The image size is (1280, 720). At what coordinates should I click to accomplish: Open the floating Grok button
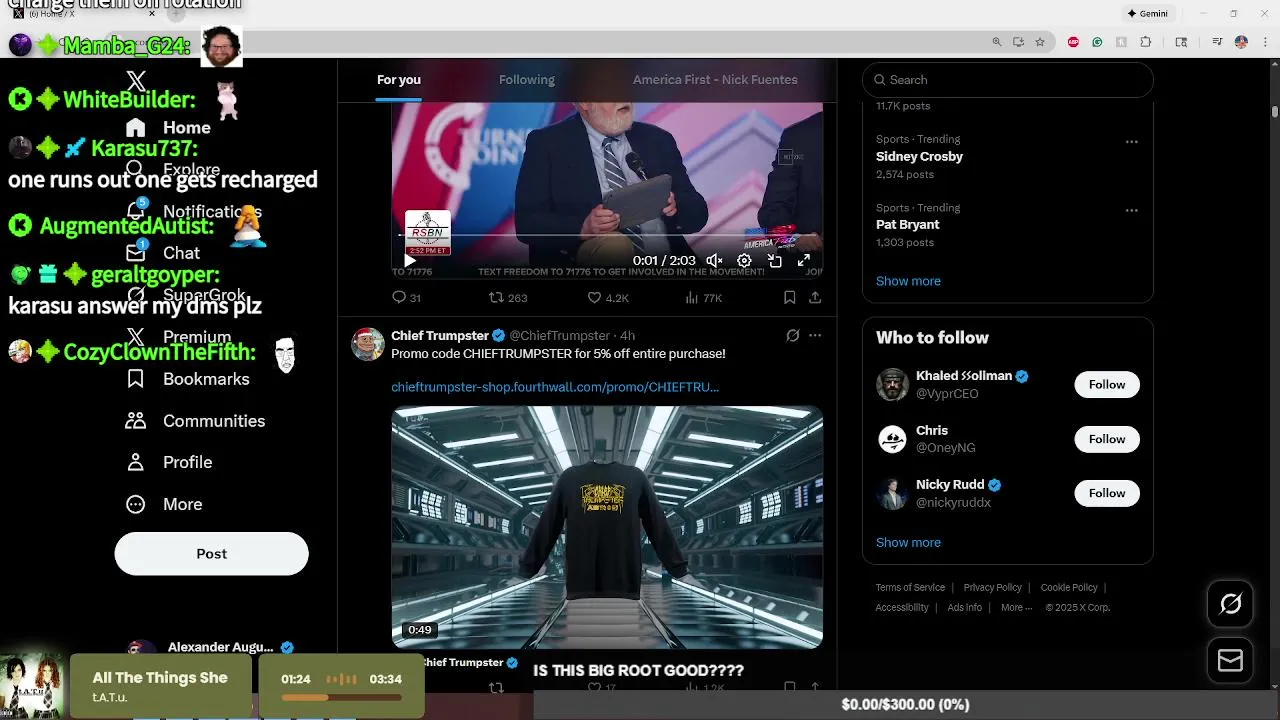[x=1231, y=603]
